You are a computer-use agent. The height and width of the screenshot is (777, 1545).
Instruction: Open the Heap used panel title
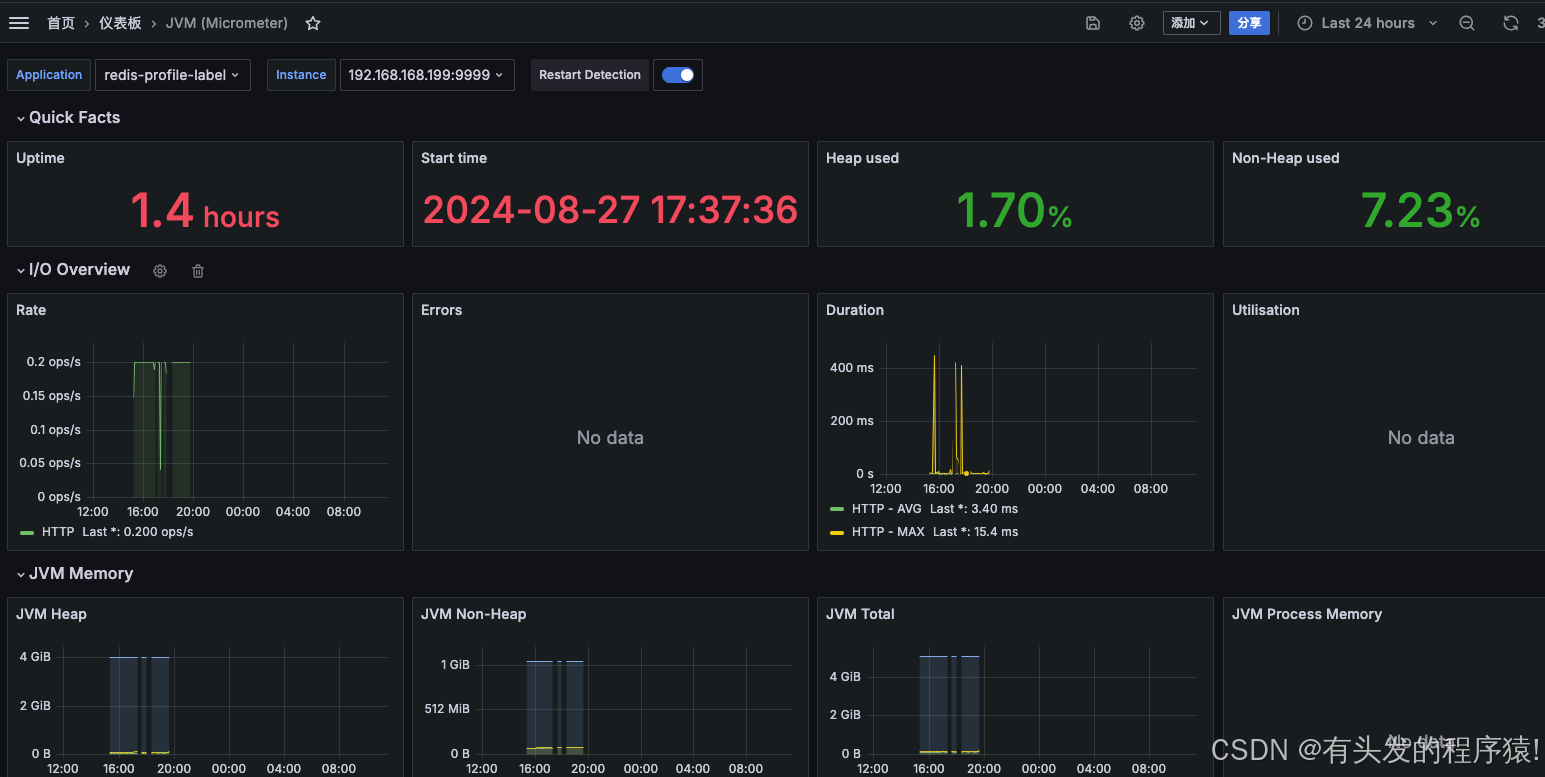[x=862, y=158]
